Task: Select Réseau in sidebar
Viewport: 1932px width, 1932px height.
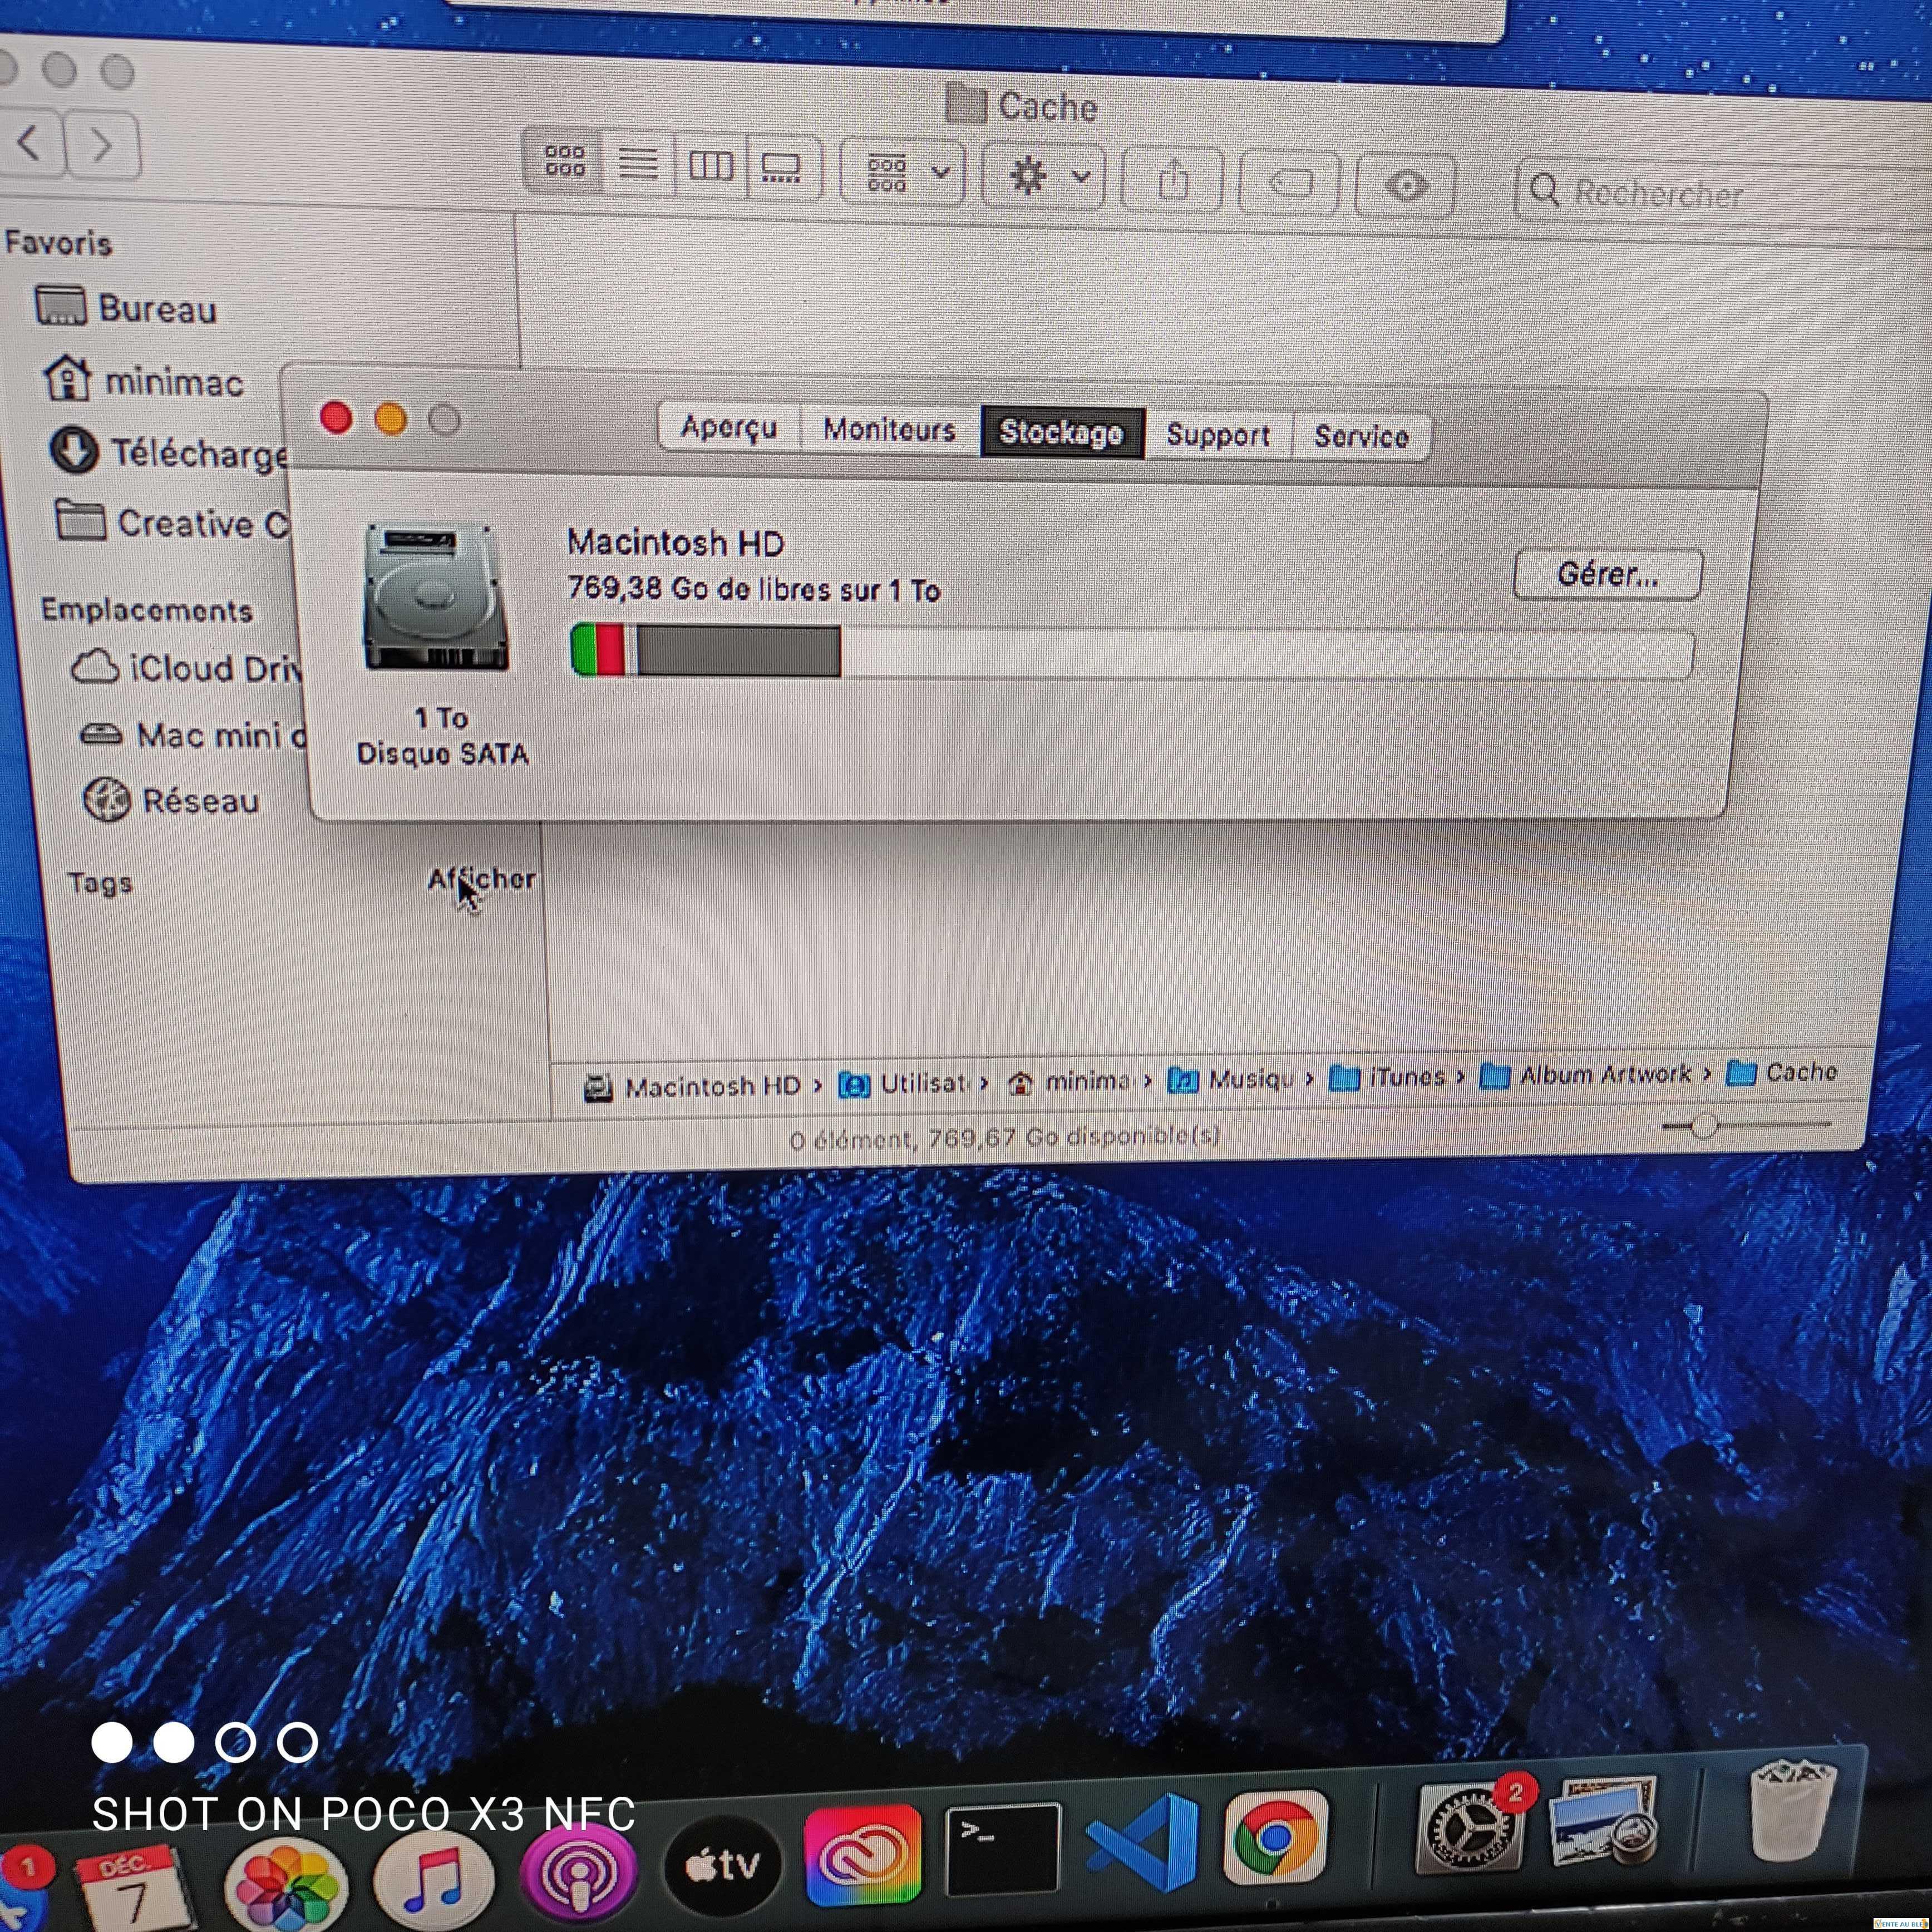Action: click(x=171, y=800)
